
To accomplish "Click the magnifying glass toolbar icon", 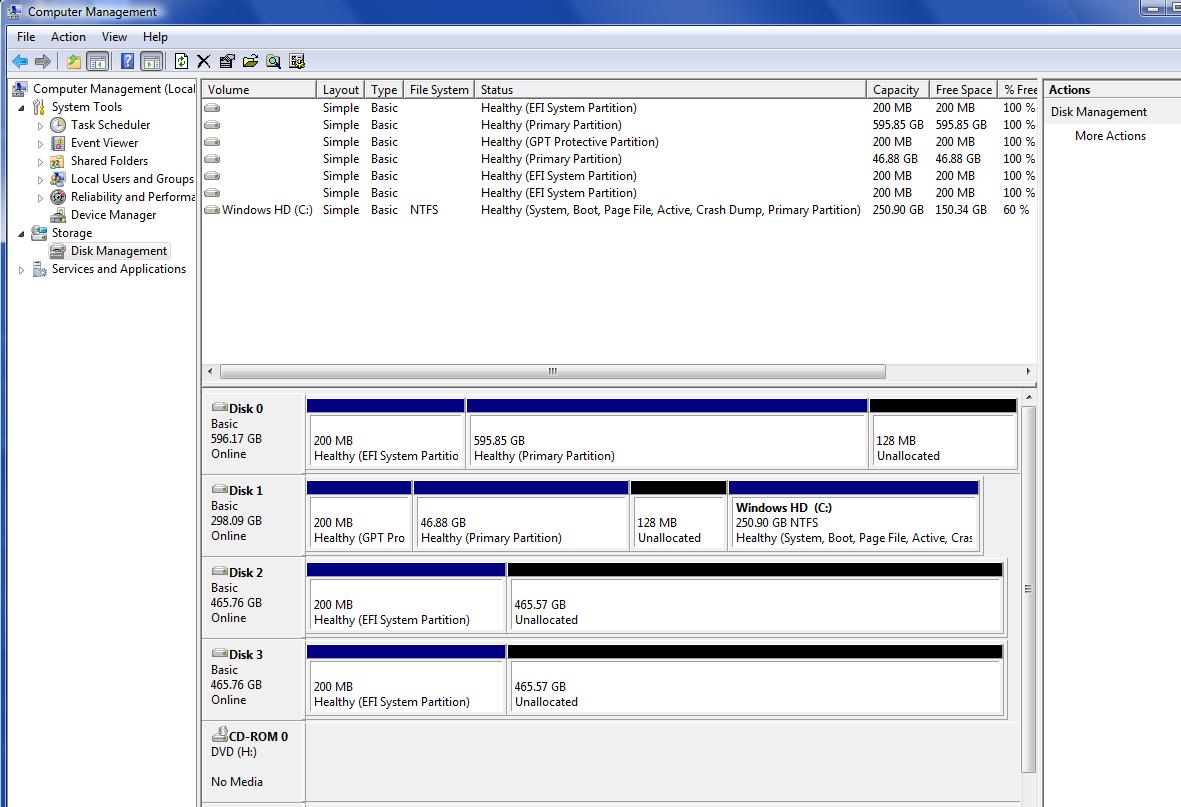I will point(273,61).
